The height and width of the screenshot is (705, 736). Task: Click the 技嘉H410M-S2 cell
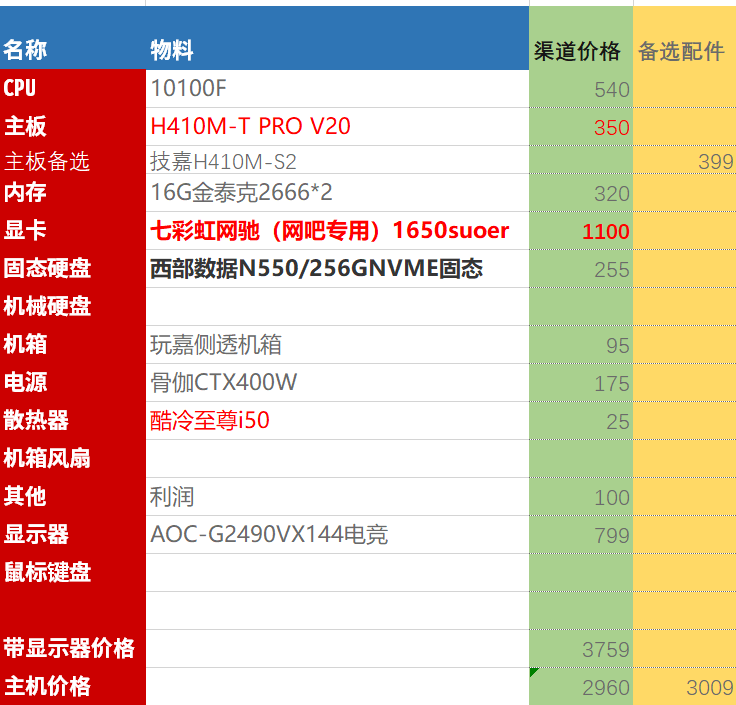[x=337, y=160]
